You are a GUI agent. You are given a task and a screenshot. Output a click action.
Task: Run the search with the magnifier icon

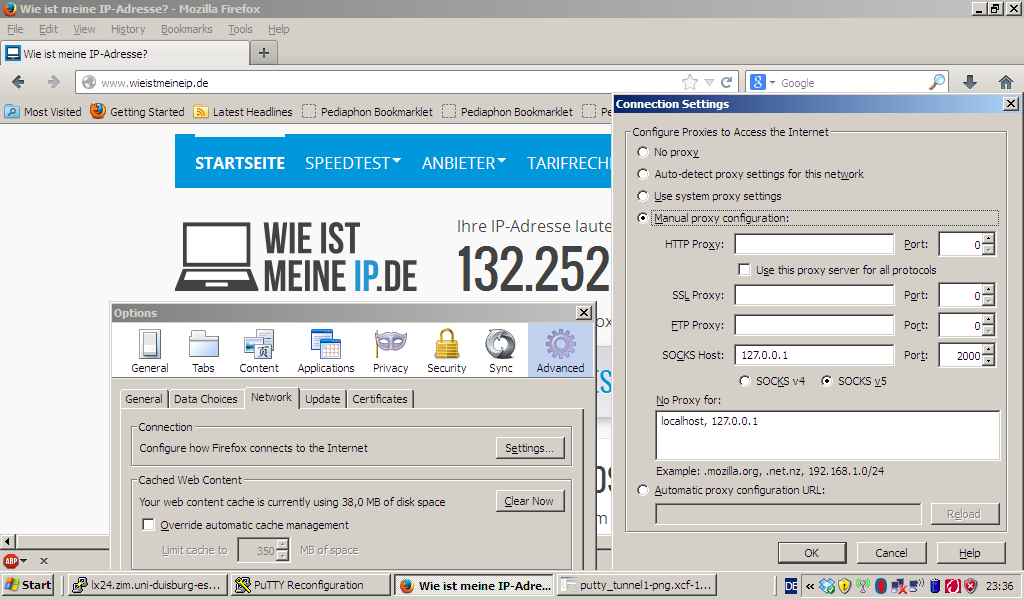(x=936, y=82)
